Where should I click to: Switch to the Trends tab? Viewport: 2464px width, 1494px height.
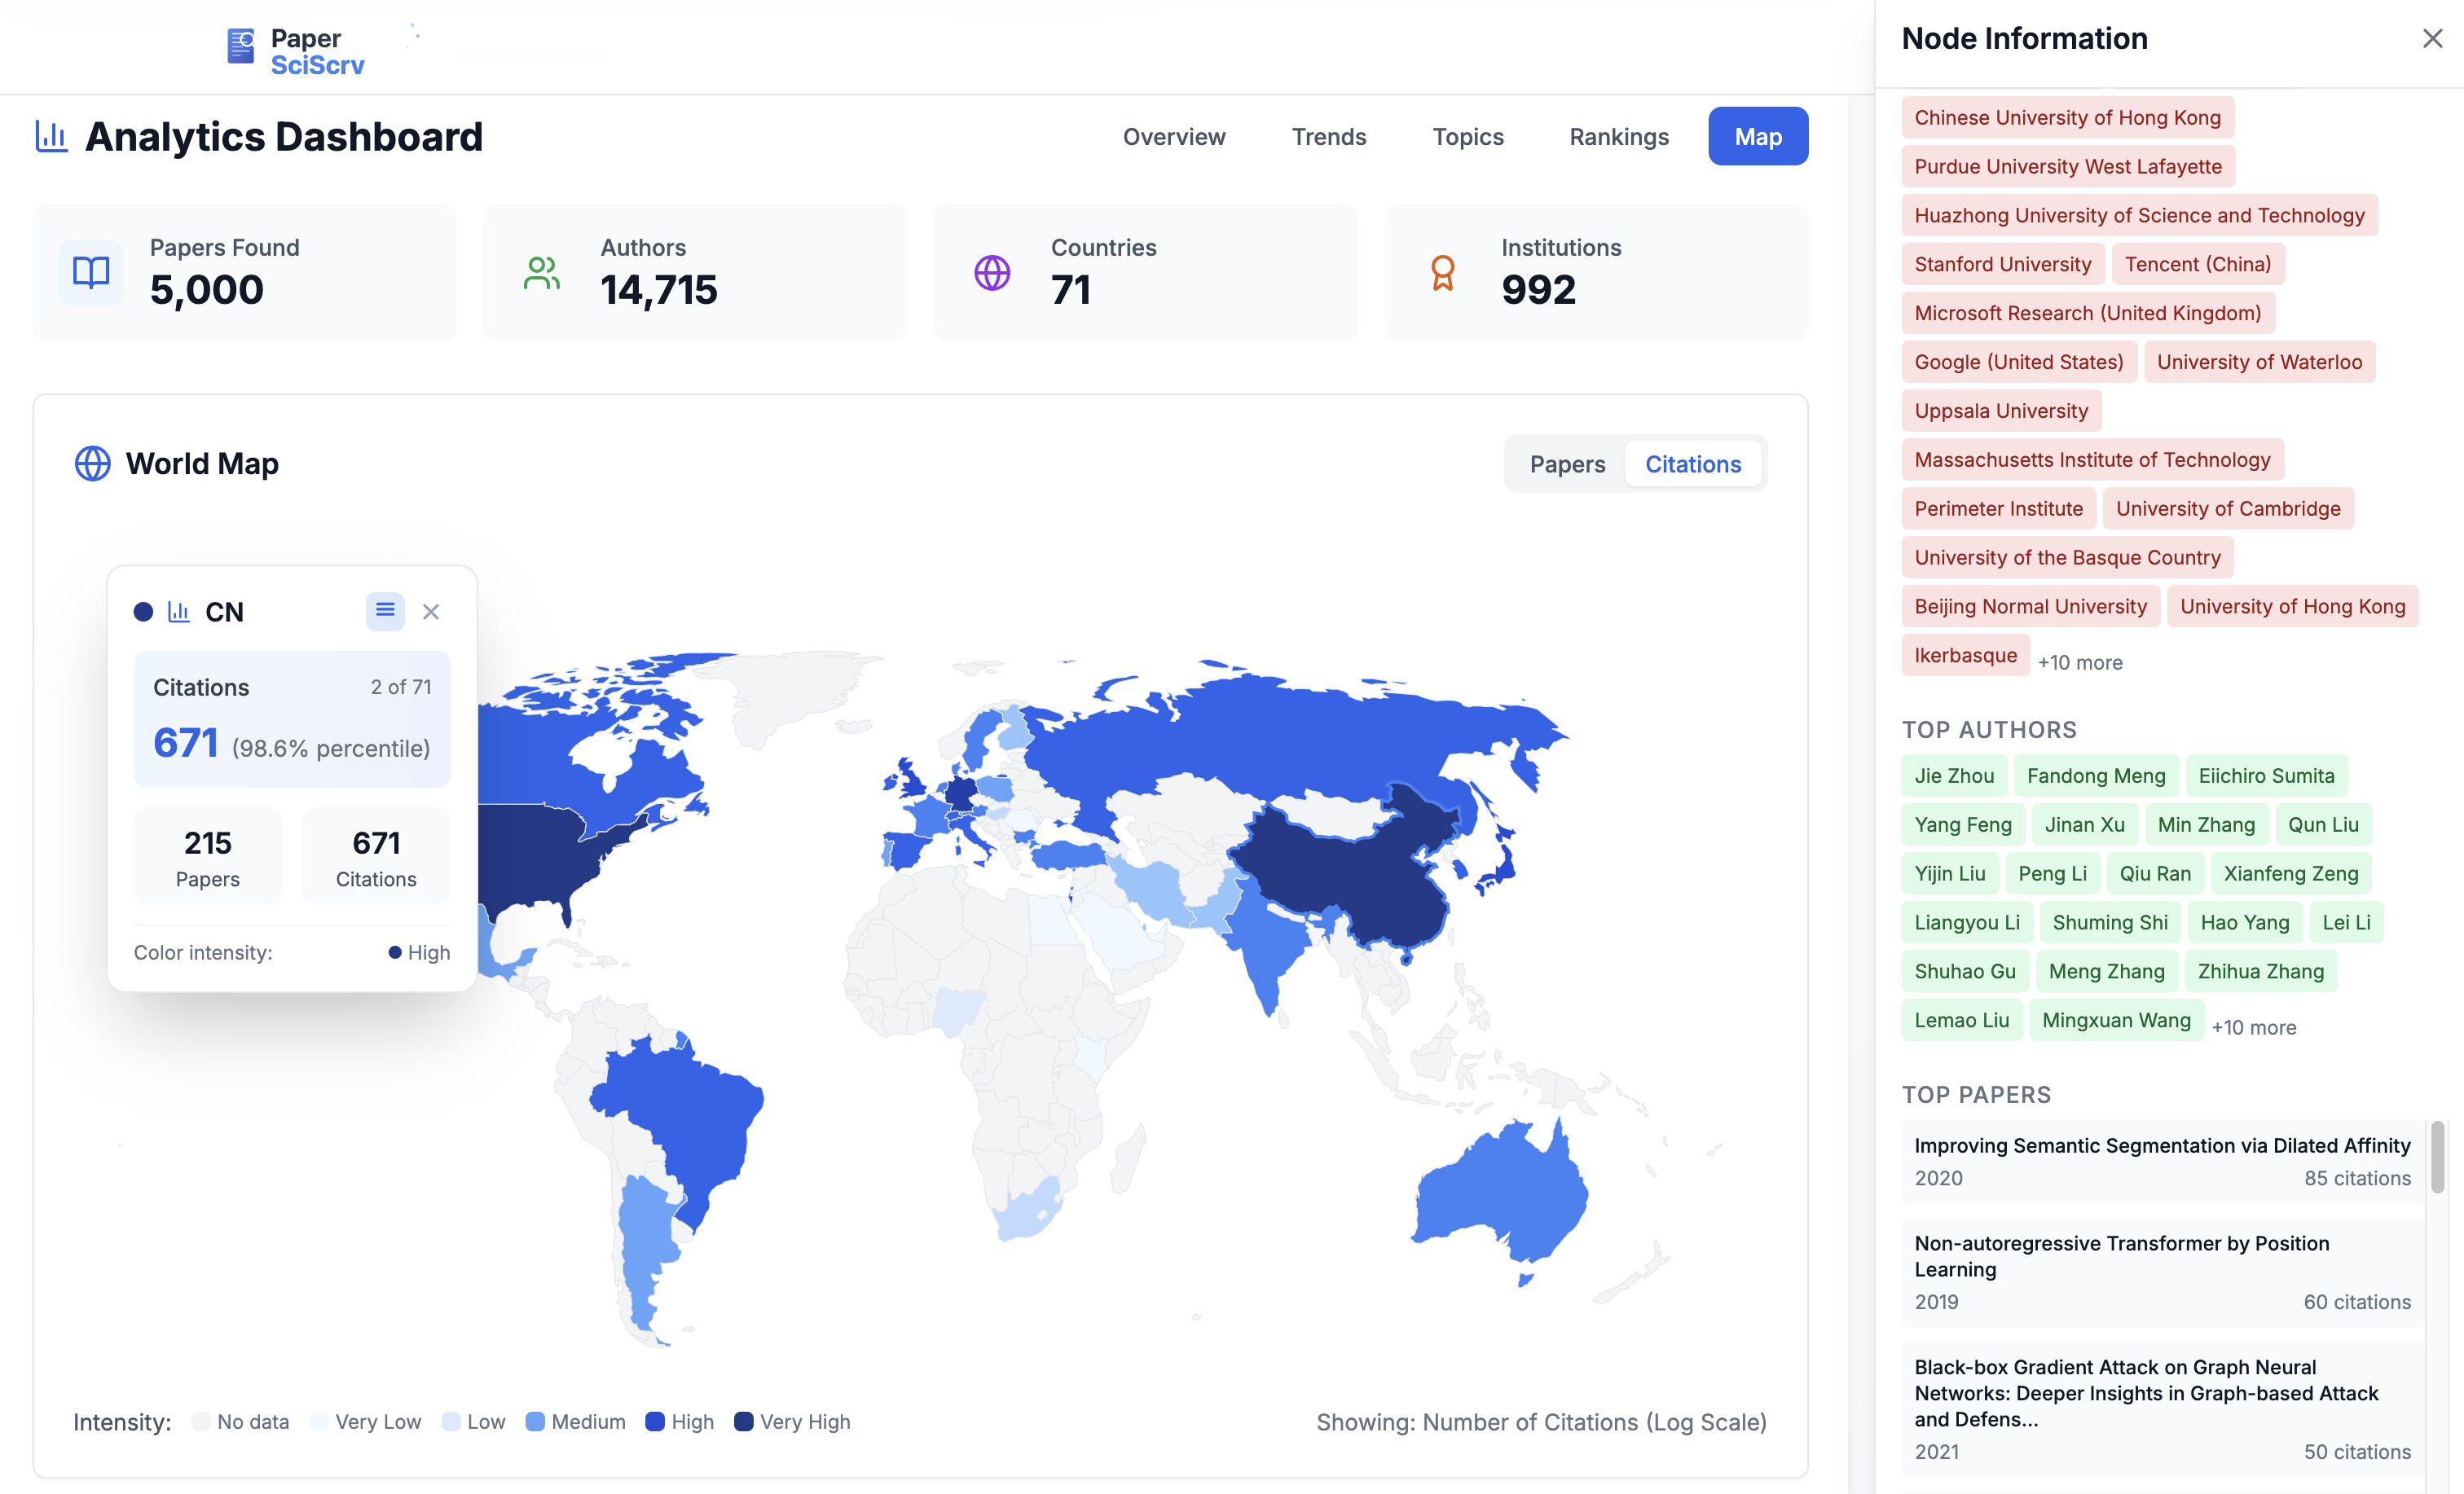click(x=1328, y=136)
